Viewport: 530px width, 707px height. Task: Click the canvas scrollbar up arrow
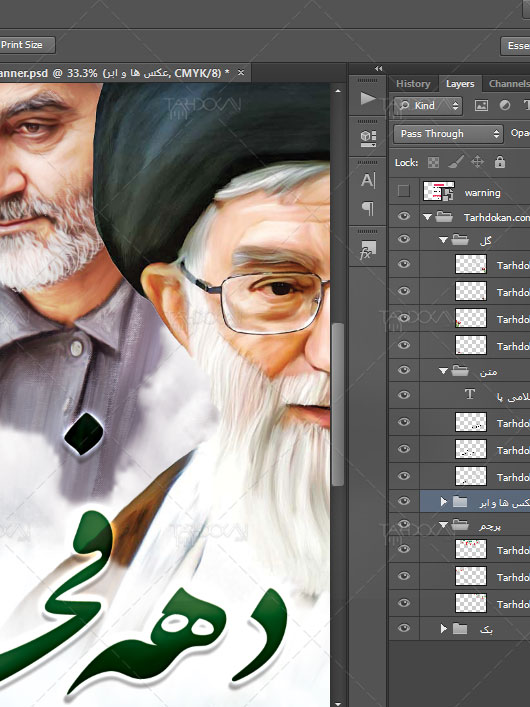click(338, 91)
